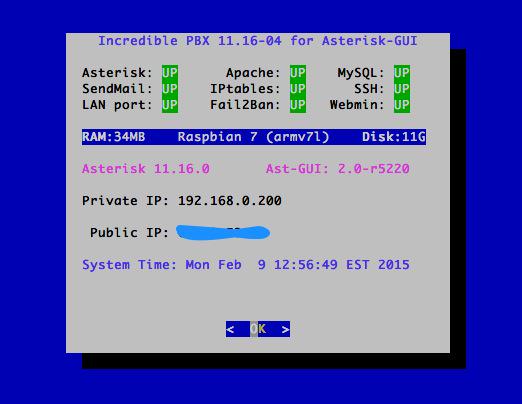Click the OK button
Viewport: 522px width, 404px height.
coord(258,329)
